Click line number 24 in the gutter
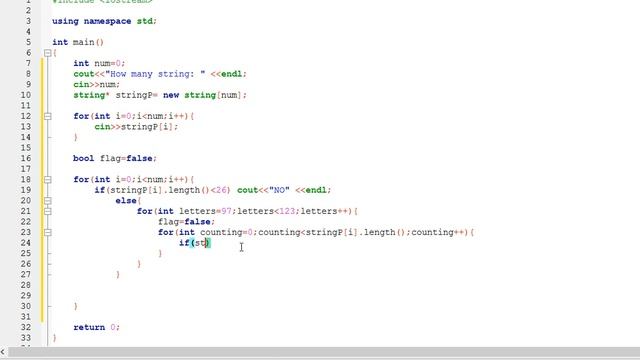This screenshot has width=640, height=360. point(25,243)
